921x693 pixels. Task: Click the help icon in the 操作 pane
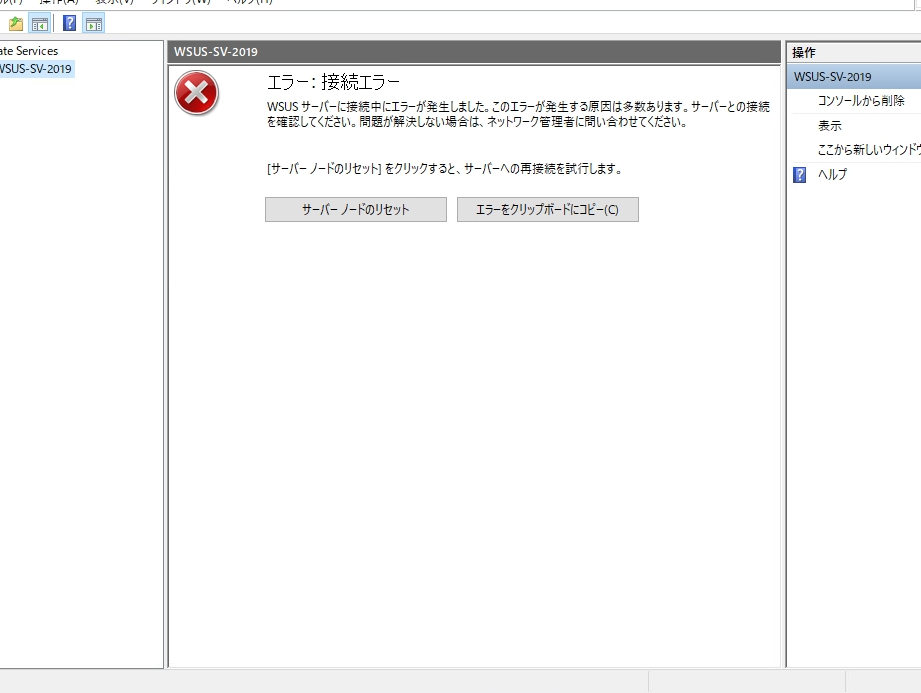[800, 175]
